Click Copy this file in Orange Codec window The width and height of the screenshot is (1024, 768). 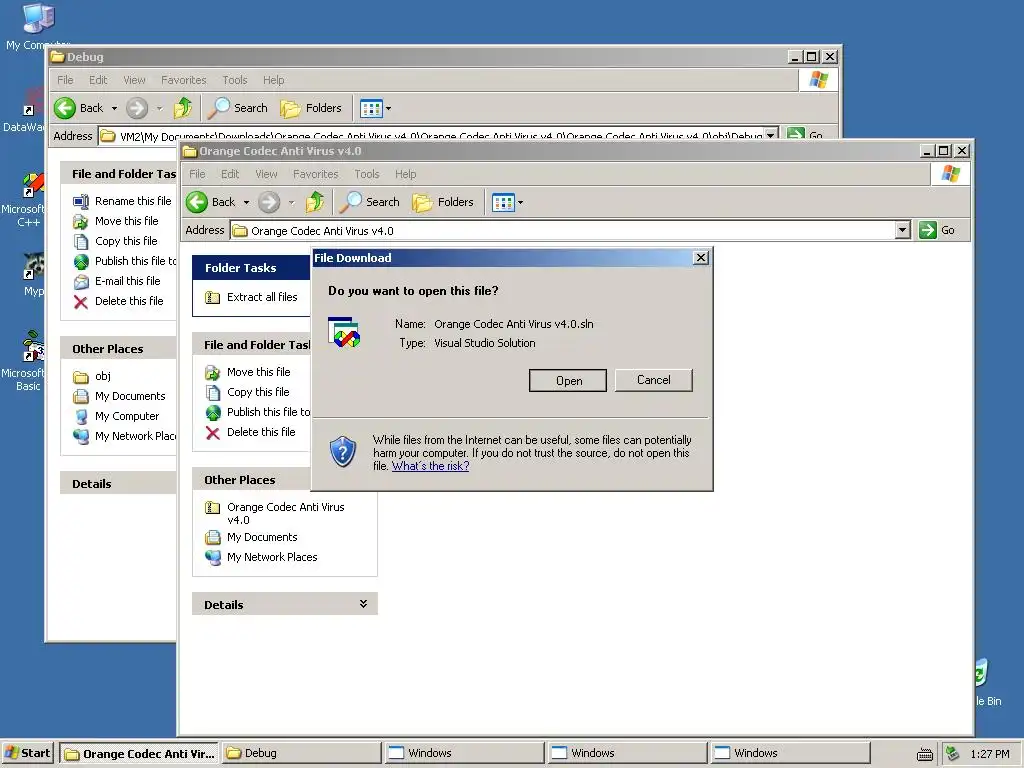coord(248,392)
